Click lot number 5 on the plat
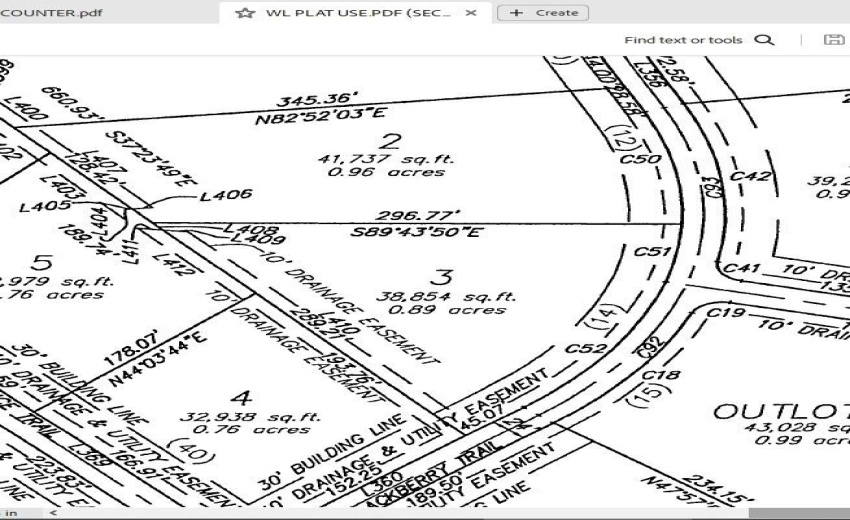The image size is (850, 520). [41, 263]
